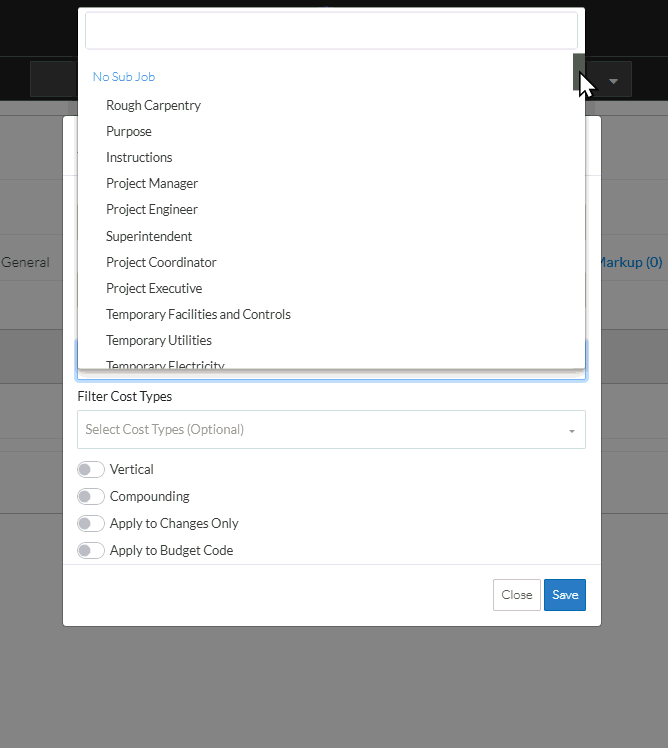Click the Close button

[517, 595]
